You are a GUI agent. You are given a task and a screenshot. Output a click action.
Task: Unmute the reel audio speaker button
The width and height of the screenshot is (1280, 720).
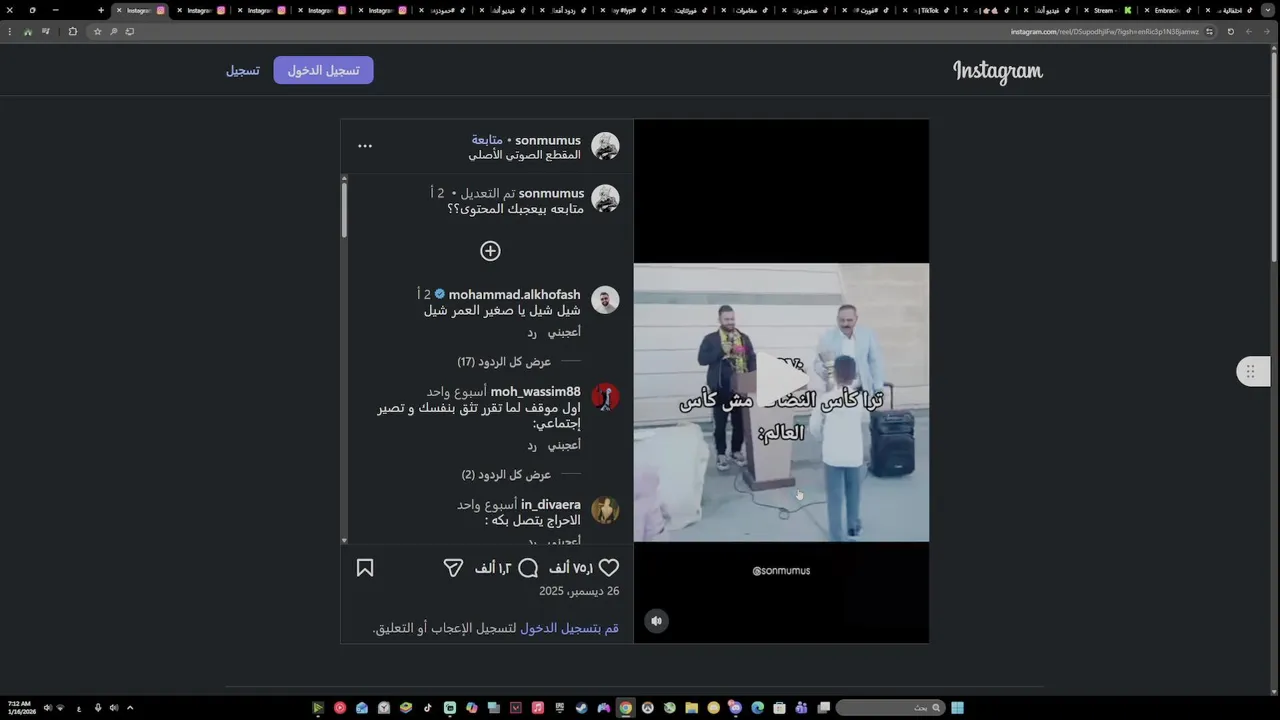656,621
